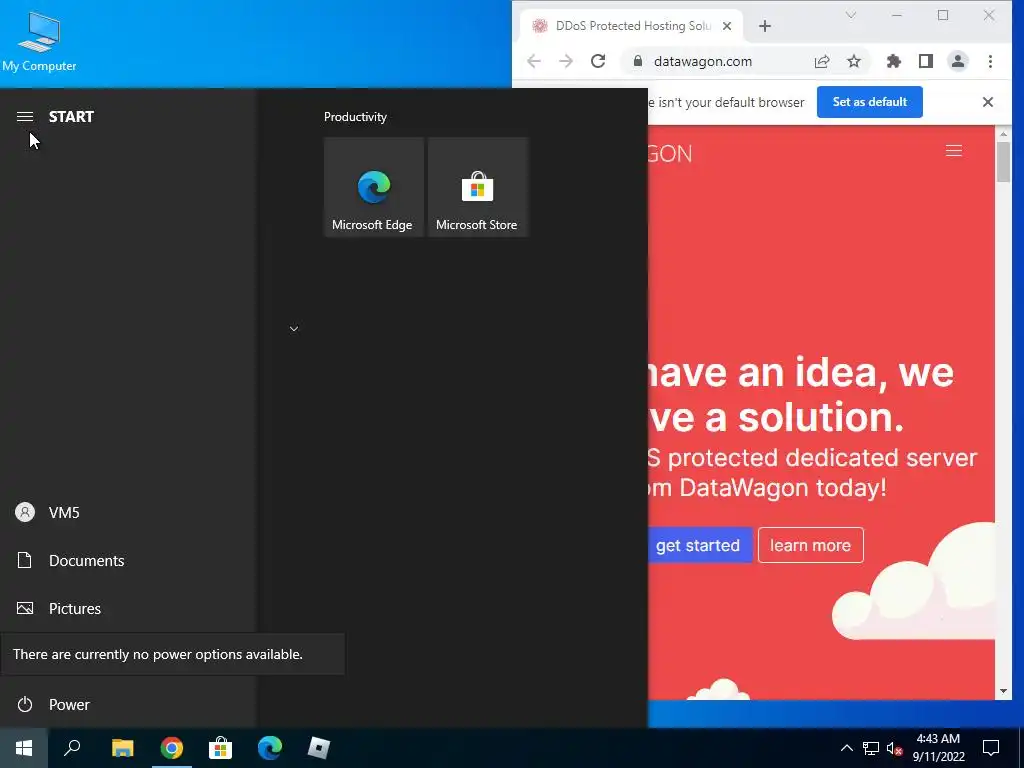Open File Explorer from the taskbar
This screenshot has width=1024, height=768.
click(122, 748)
